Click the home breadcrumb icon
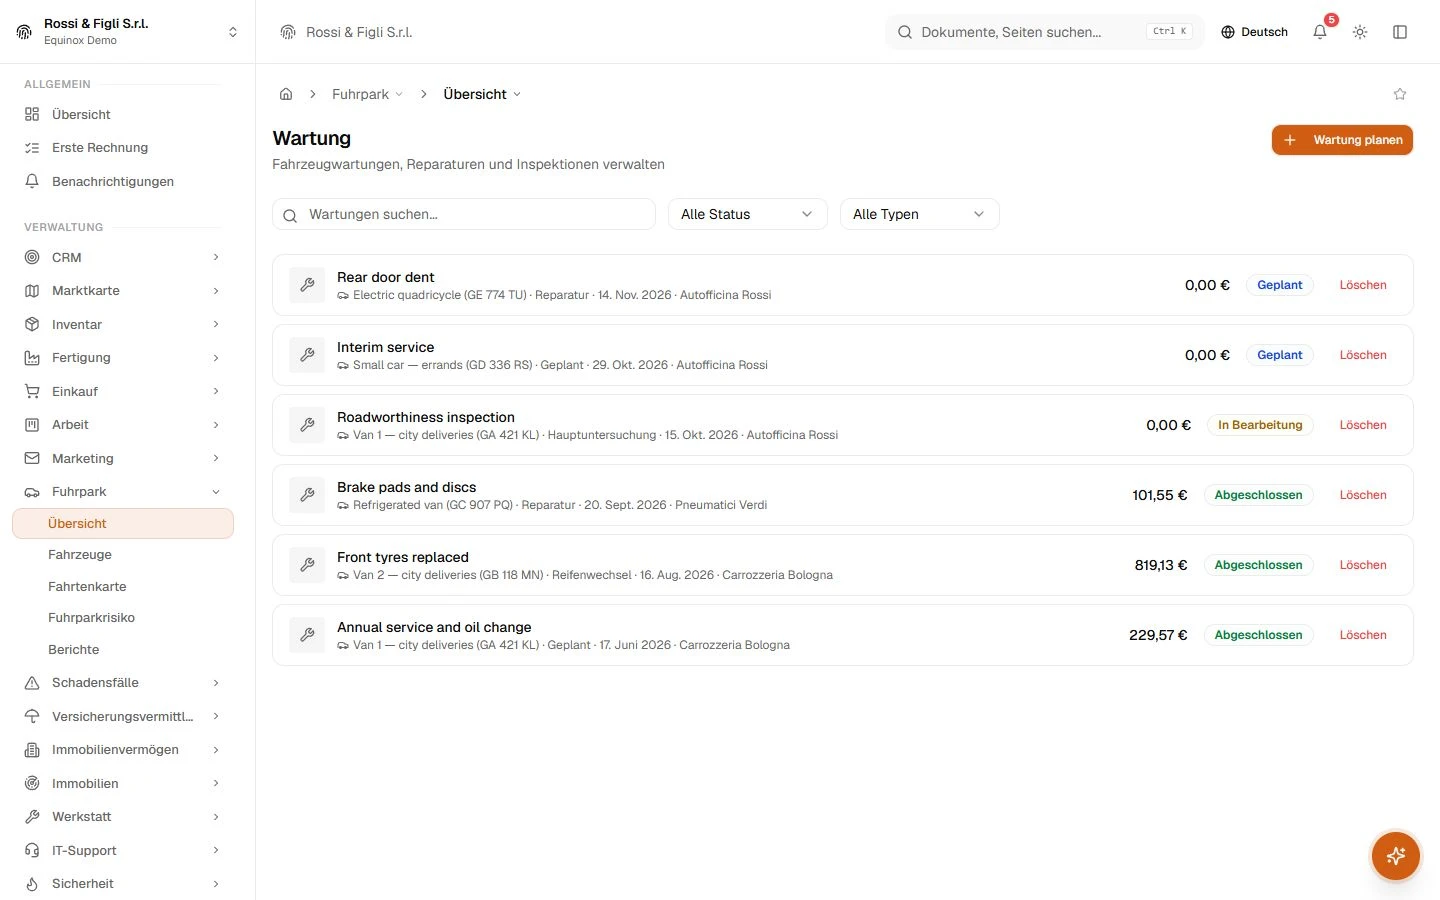The height and width of the screenshot is (900, 1440). (x=286, y=94)
